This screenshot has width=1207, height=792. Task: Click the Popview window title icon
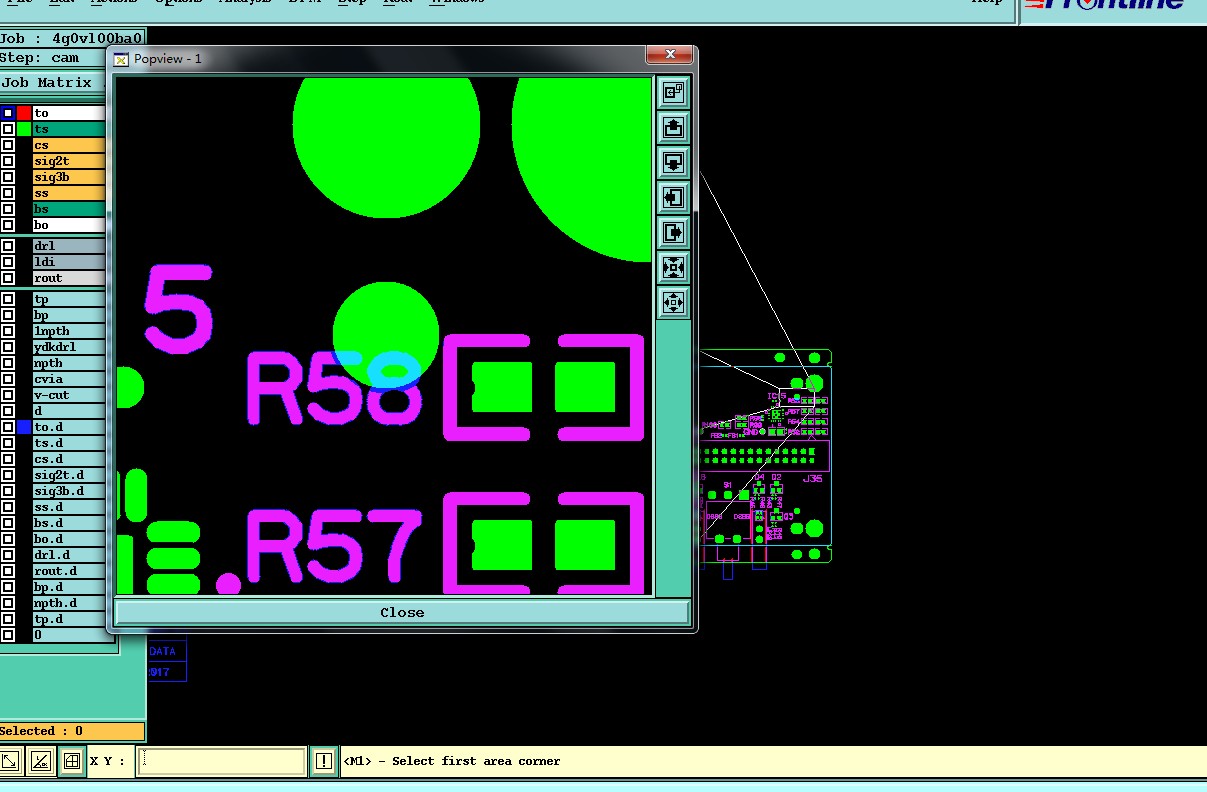[x=121, y=59]
